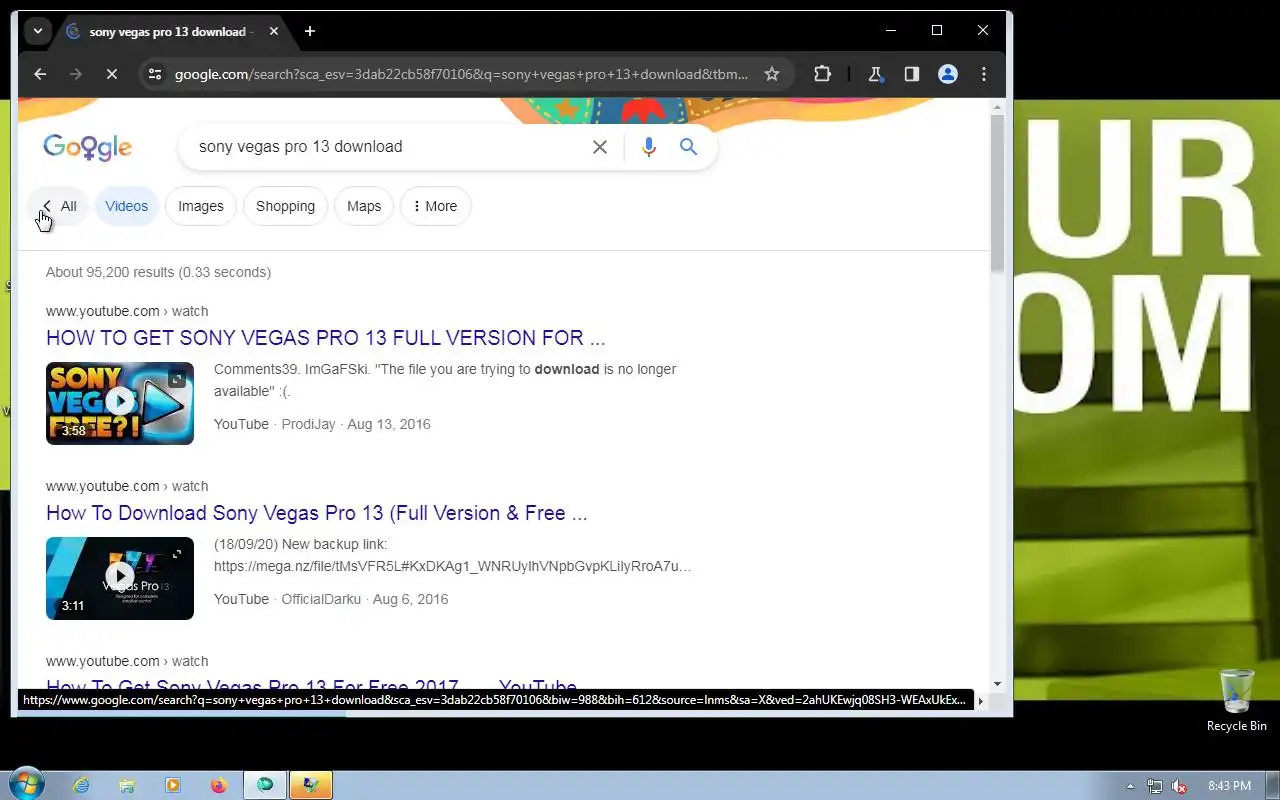Screen dimensions: 1280x800
Task: Switch to Maps results
Action: coord(364,206)
